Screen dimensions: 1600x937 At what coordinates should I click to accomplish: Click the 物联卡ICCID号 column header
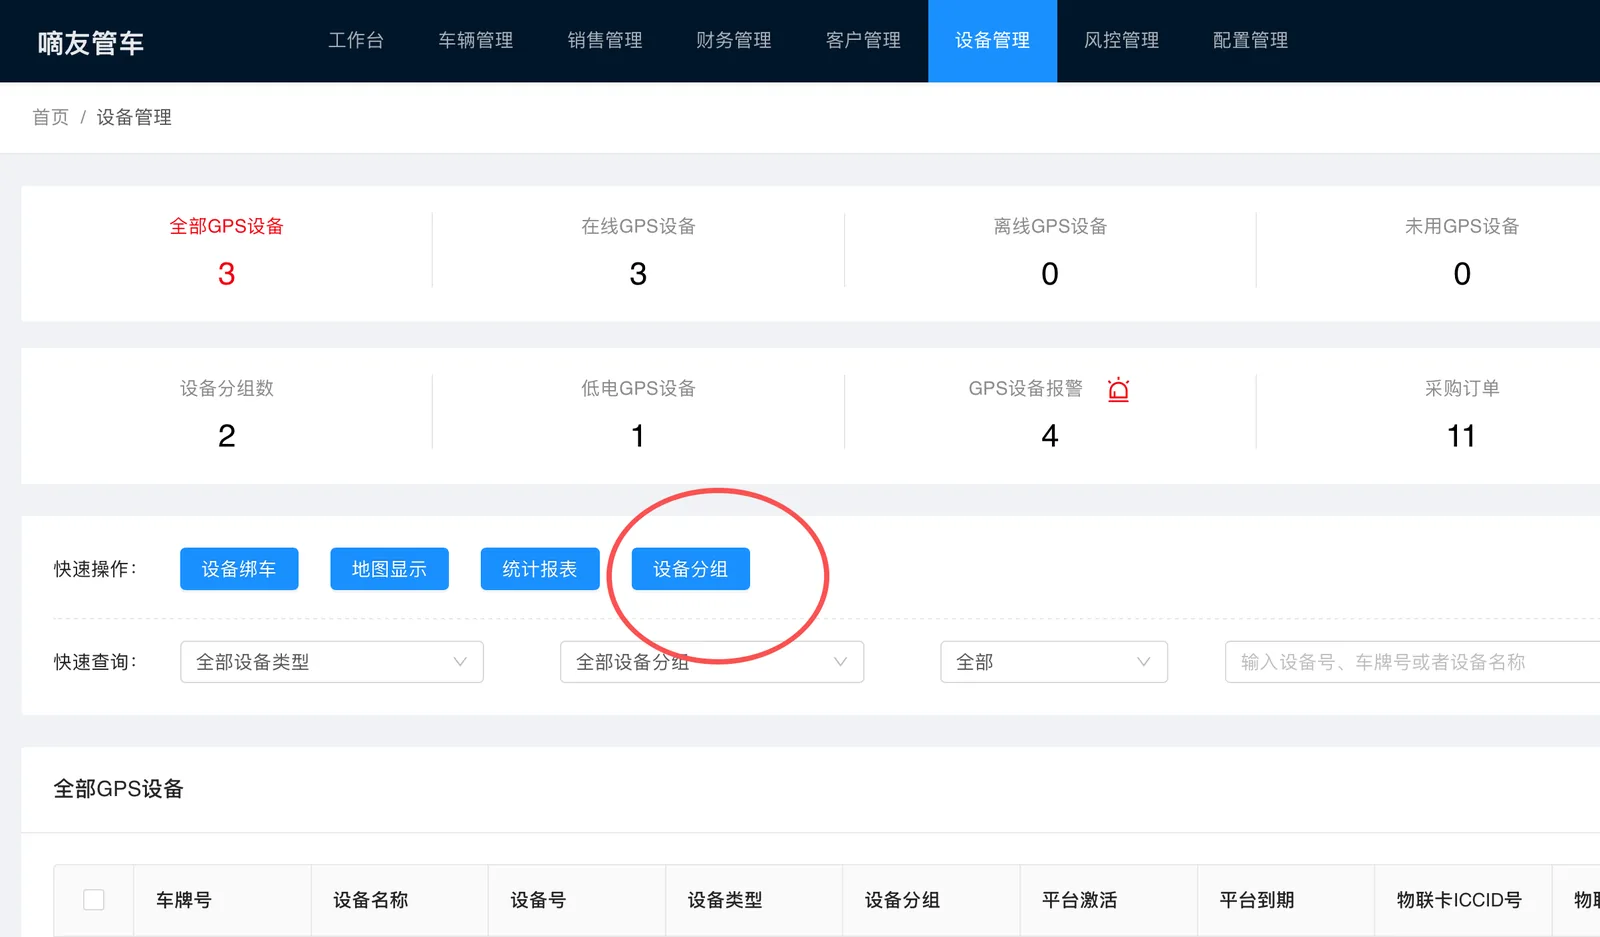(x=1463, y=900)
